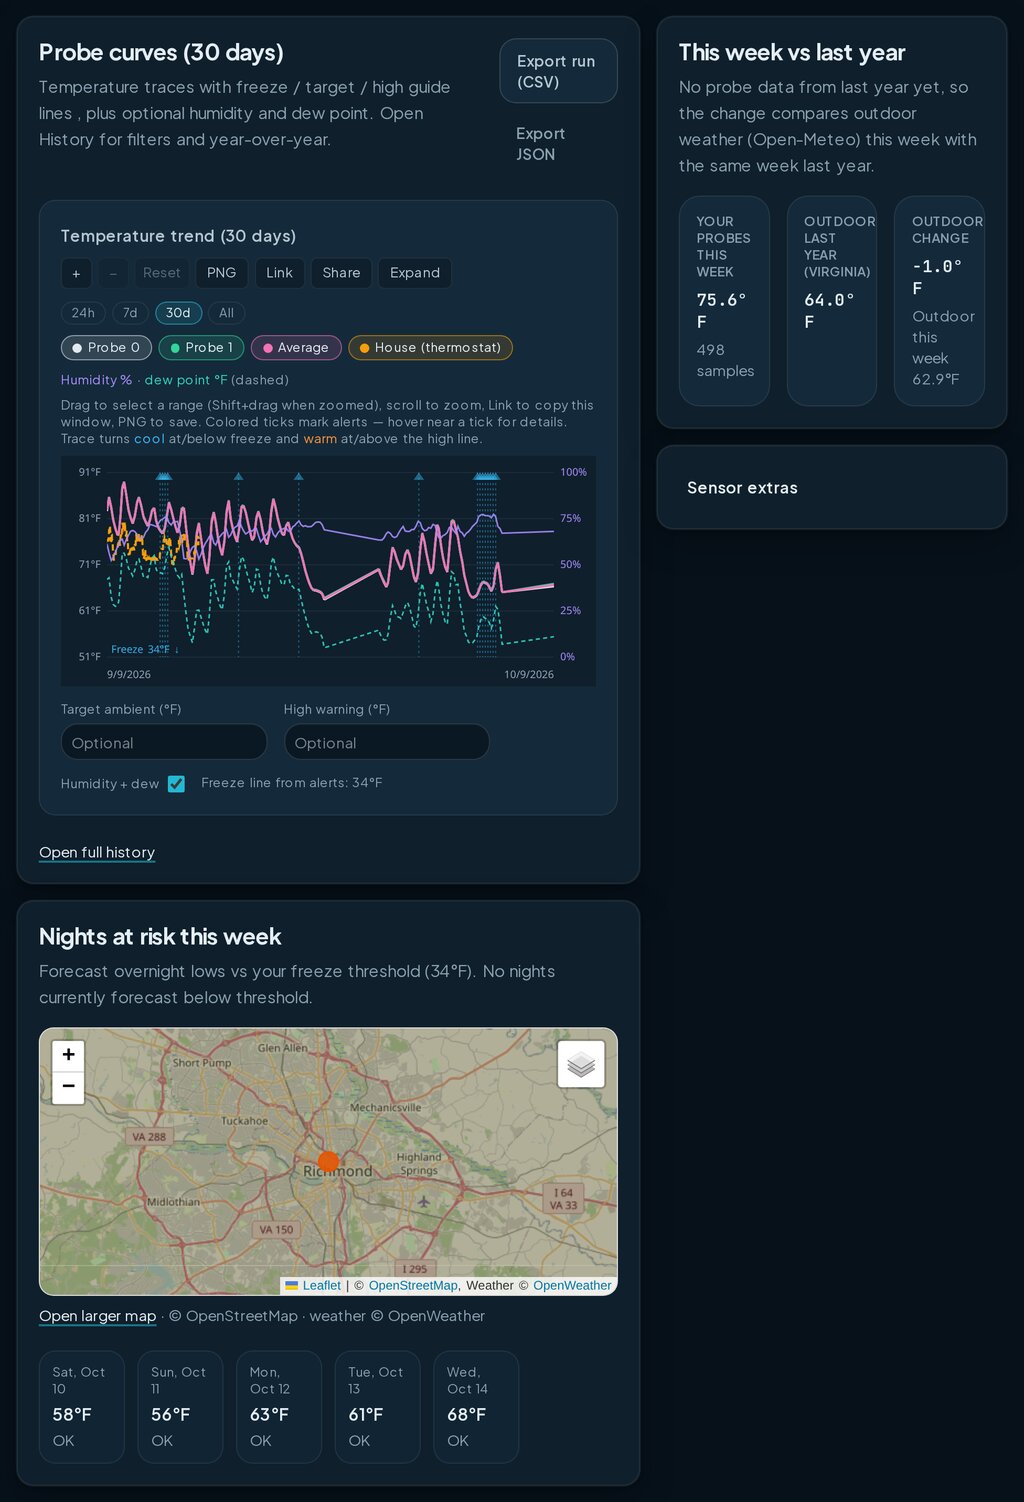Zoom out chart with minus button
Screen dimensions: 1024x1502
pos(113,273)
